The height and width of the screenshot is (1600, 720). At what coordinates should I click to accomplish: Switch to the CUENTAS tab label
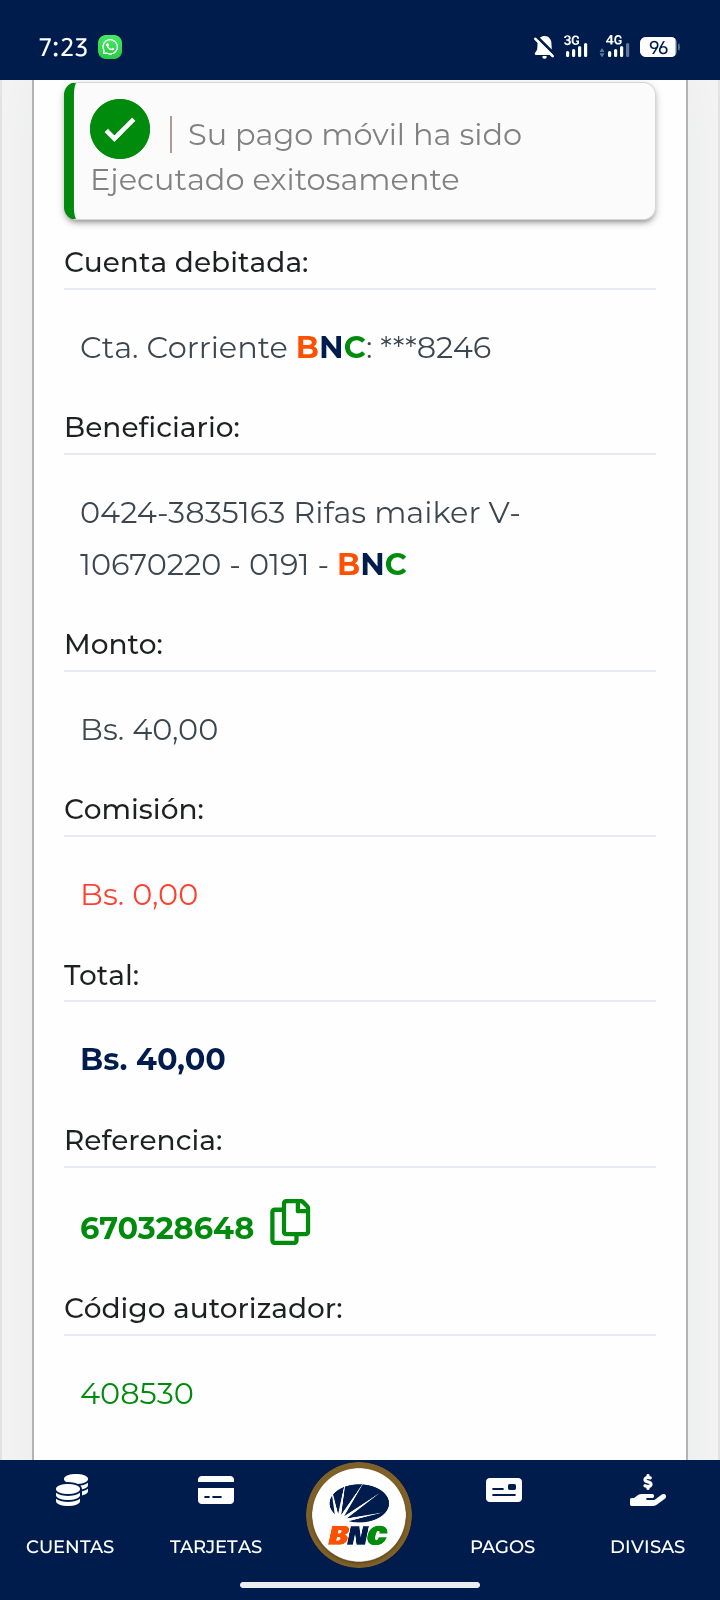pos(70,1546)
